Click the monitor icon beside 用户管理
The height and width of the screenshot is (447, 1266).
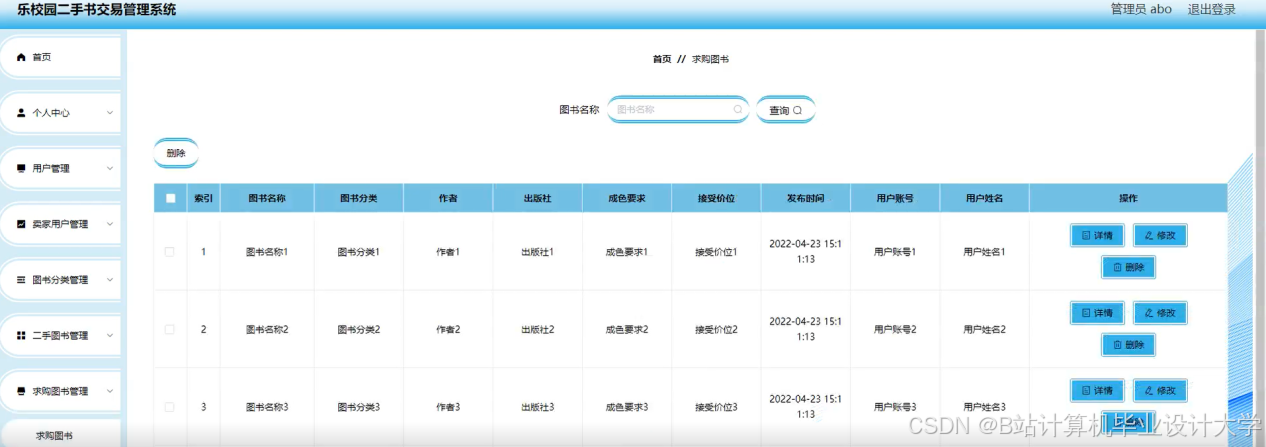(21, 169)
